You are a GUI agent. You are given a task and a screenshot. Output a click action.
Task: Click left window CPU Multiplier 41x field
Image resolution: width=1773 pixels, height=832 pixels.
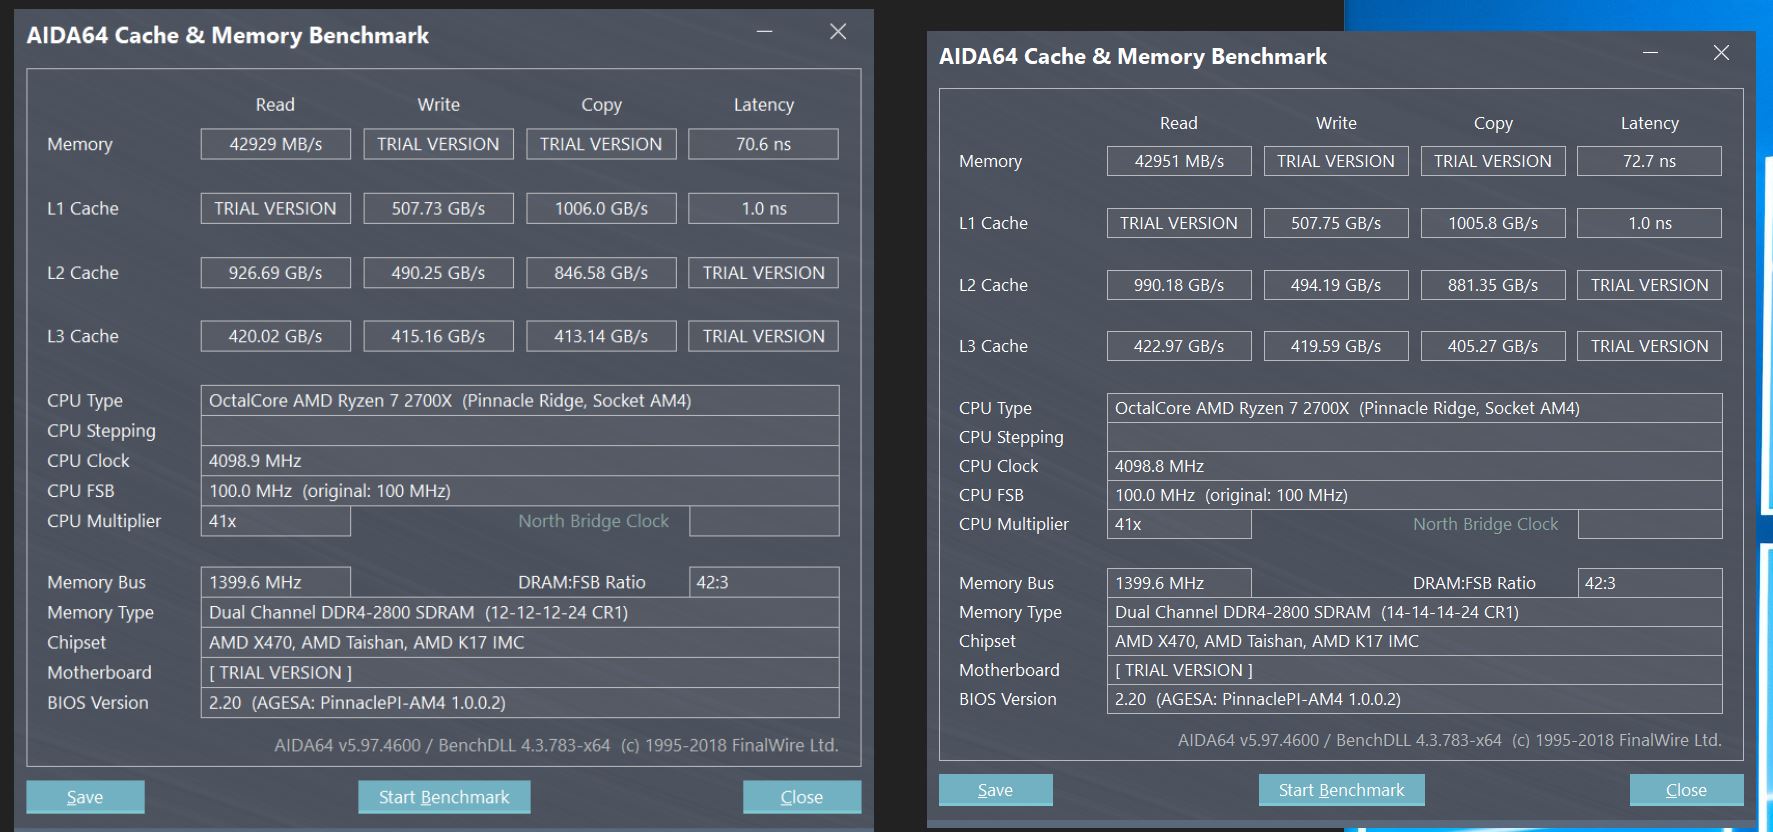[276, 521]
